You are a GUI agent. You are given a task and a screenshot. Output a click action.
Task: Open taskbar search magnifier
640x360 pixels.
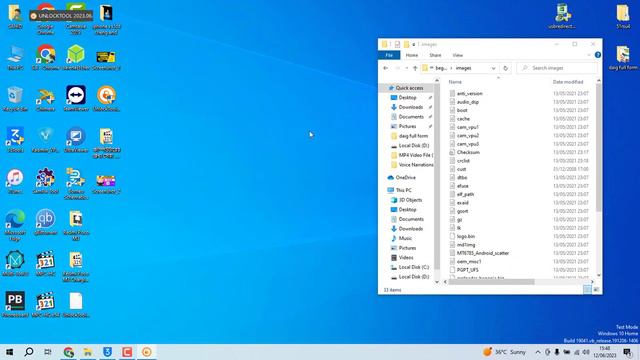[29, 352]
